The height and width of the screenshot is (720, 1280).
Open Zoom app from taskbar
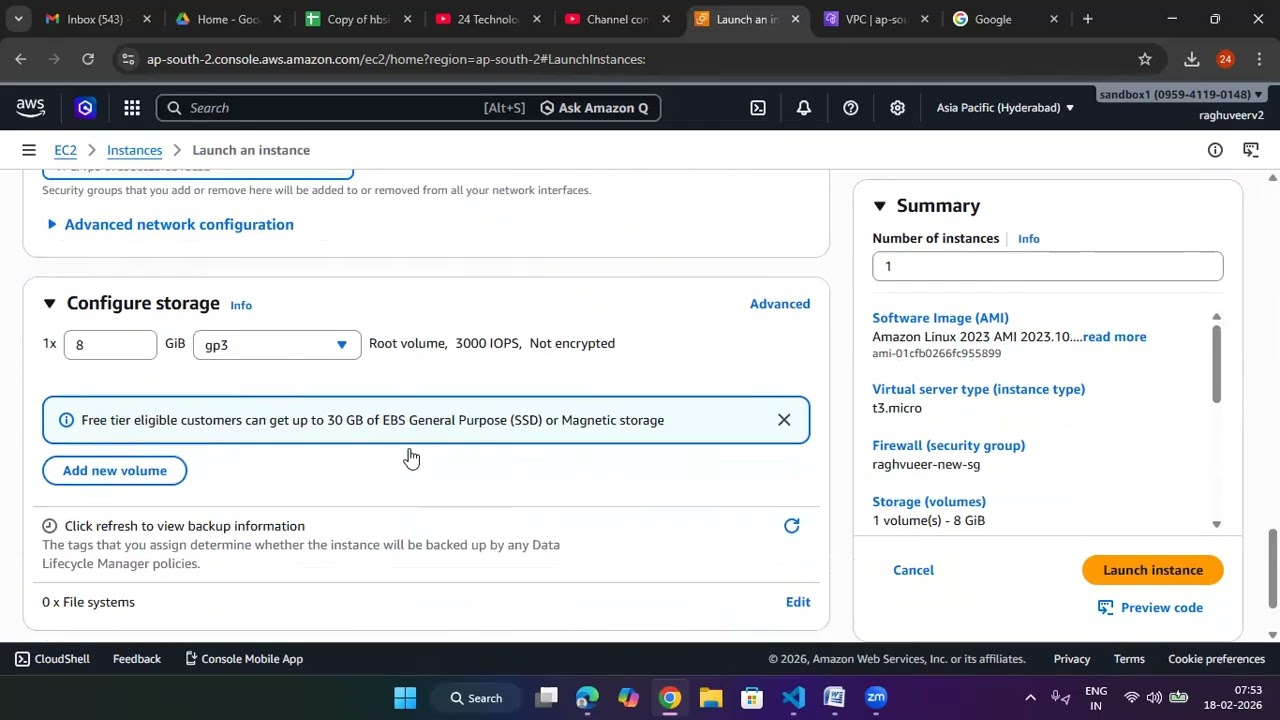tap(876, 698)
